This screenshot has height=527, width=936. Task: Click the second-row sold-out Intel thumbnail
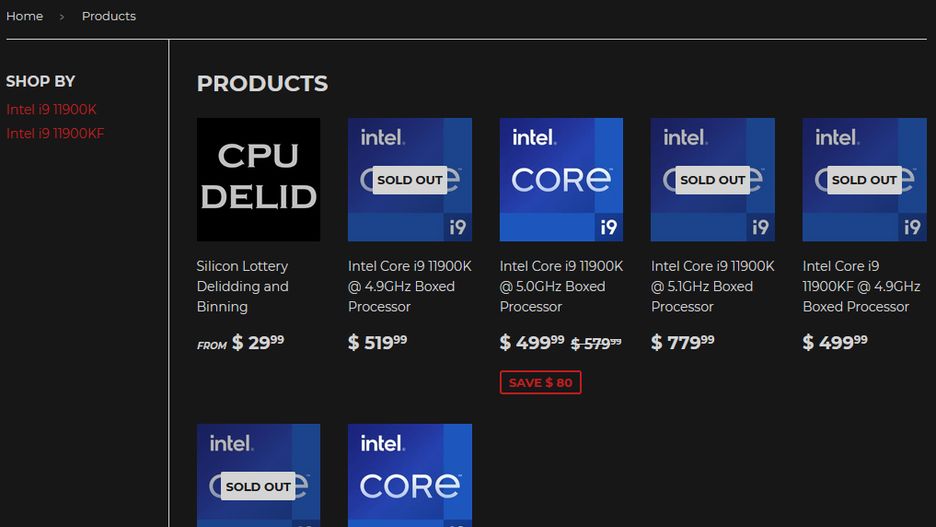coord(258,476)
